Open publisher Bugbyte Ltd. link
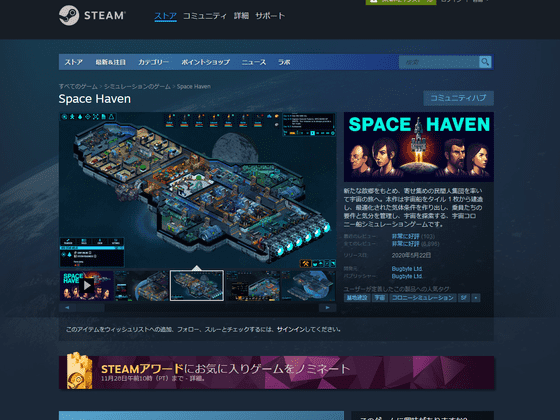This screenshot has width=560, height=420. pyautogui.click(x=407, y=276)
